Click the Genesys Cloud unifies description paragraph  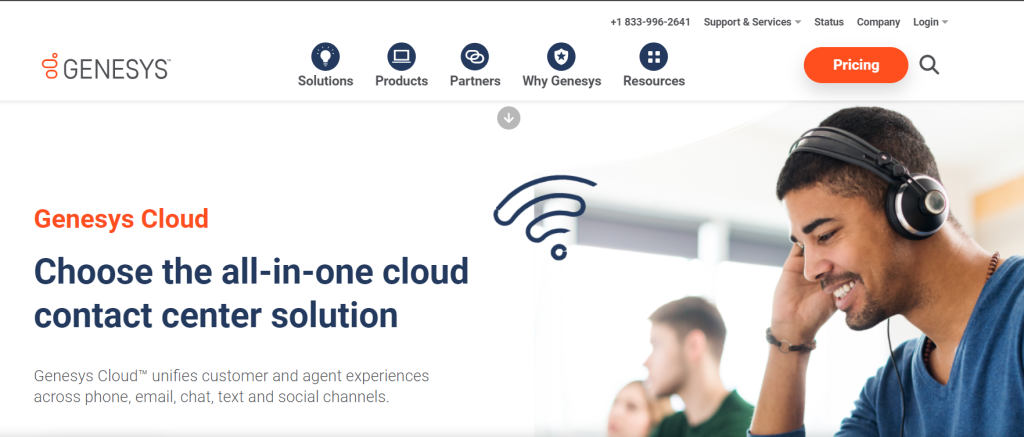231,386
